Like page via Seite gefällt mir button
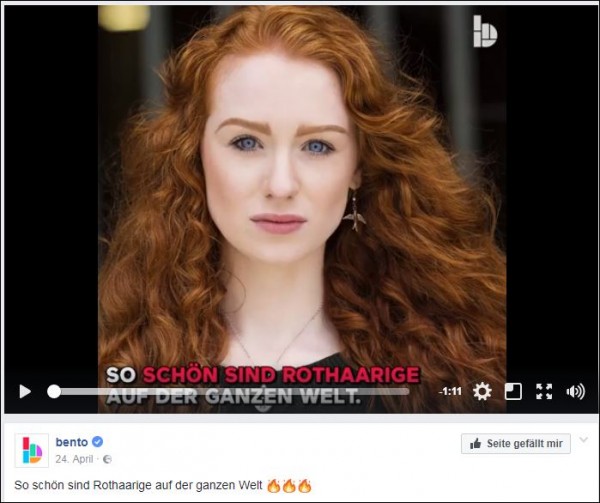600x503 pixels. point(515,443)
